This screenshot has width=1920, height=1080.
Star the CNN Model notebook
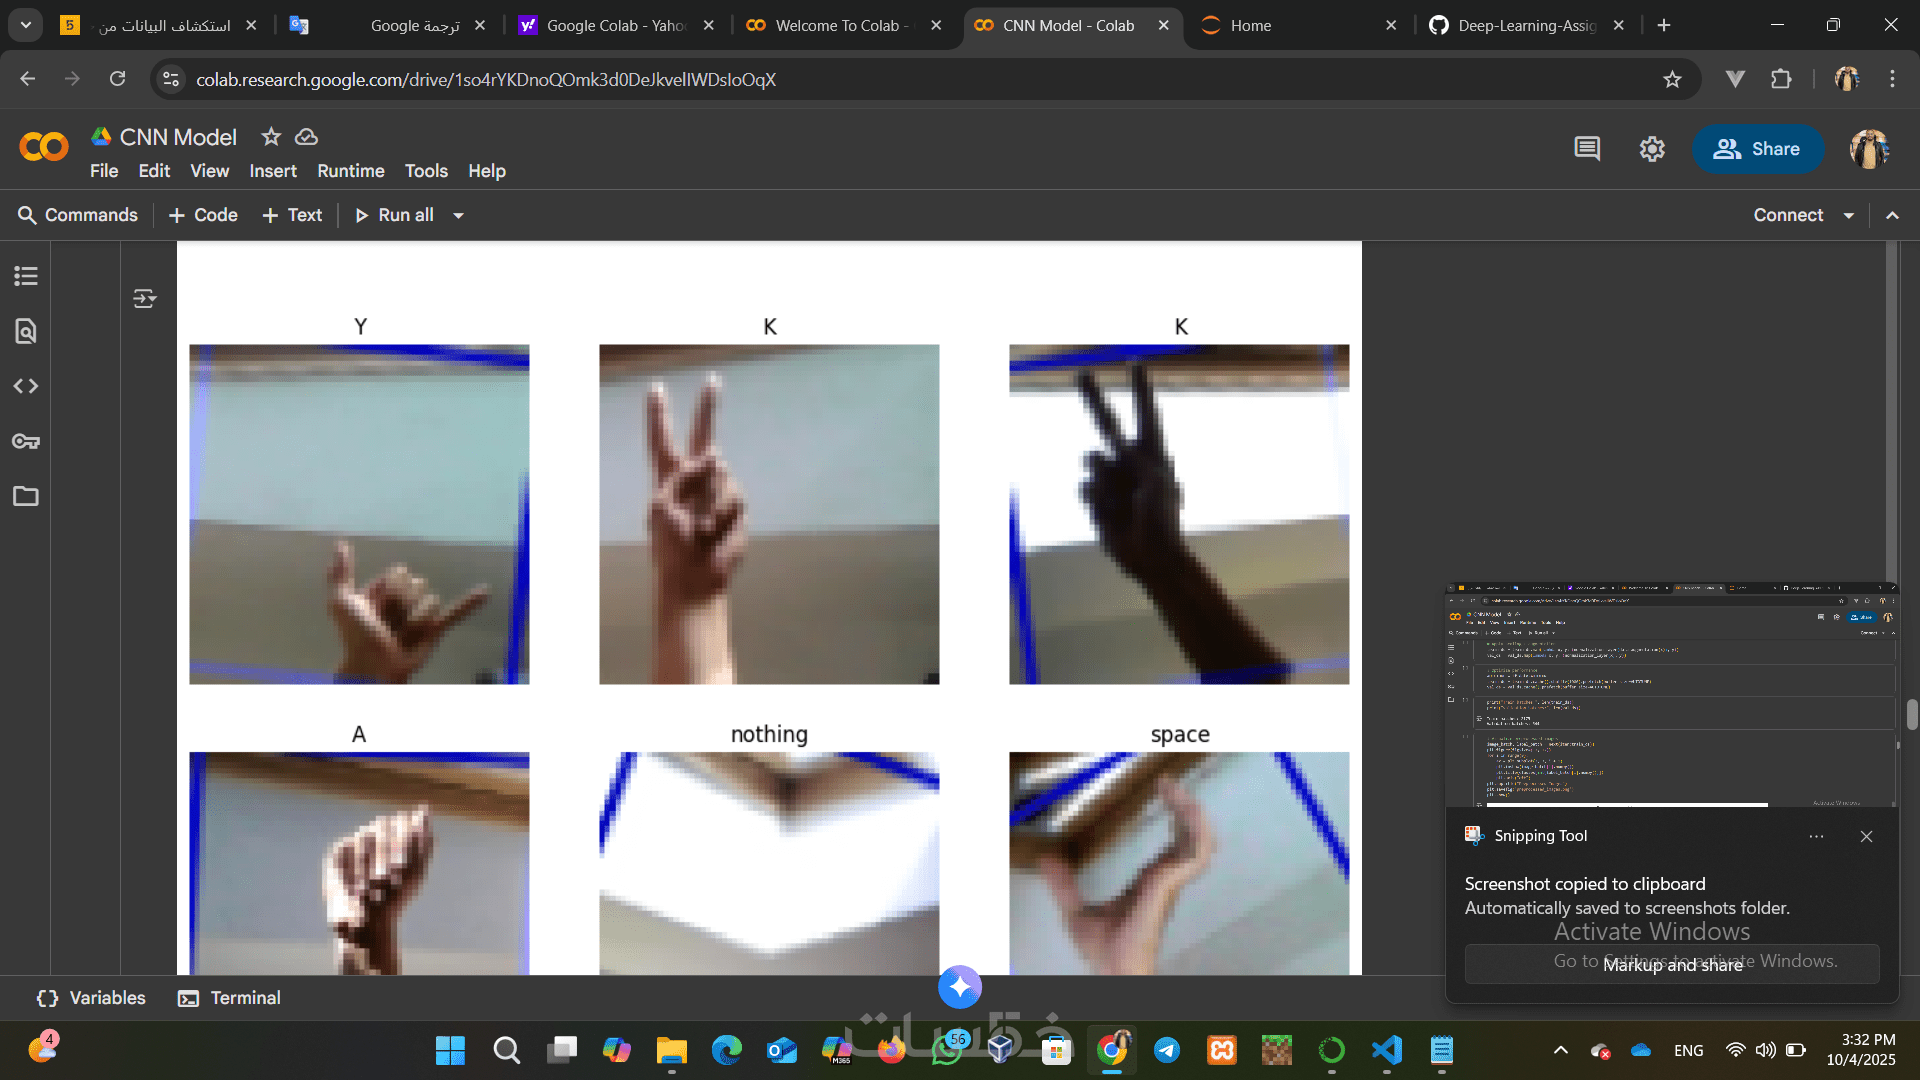[271, 136]
